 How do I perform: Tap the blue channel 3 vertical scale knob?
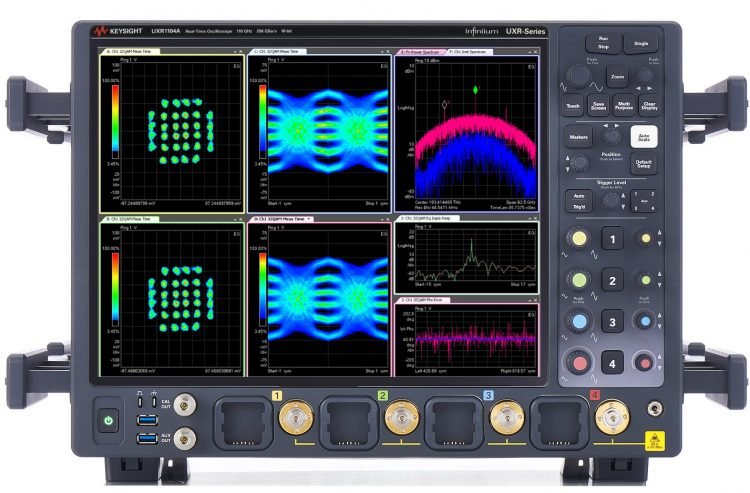[579, 321]
